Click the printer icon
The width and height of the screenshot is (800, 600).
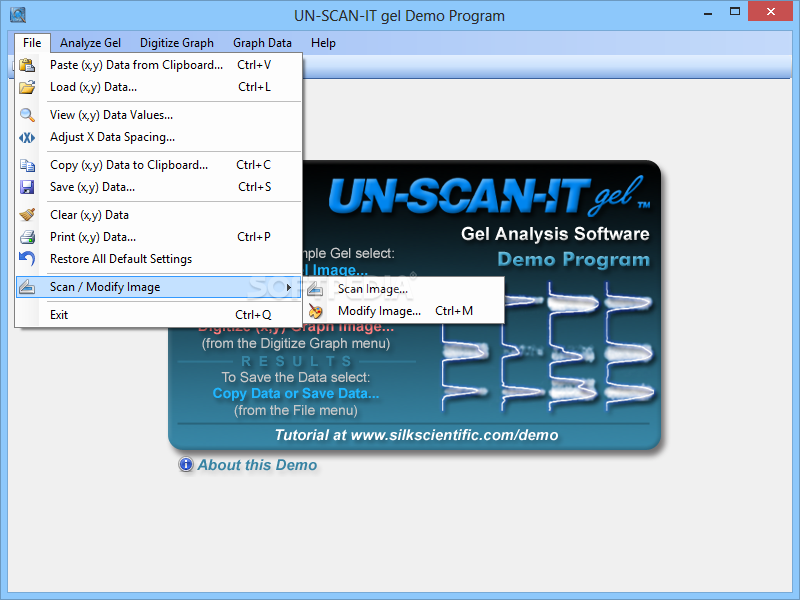[27, 237]
